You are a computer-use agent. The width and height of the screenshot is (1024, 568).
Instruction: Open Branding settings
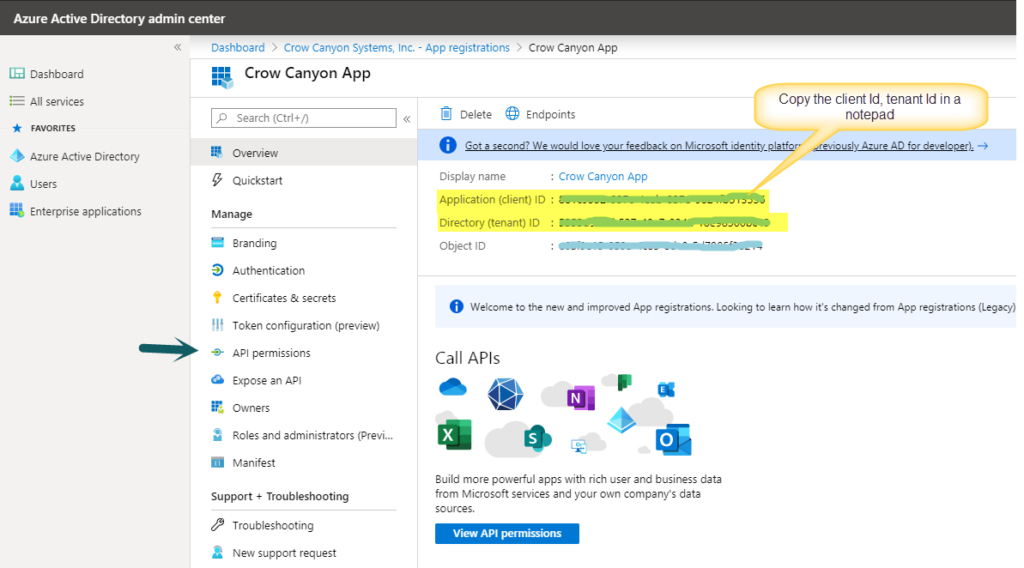click(255, 244)
